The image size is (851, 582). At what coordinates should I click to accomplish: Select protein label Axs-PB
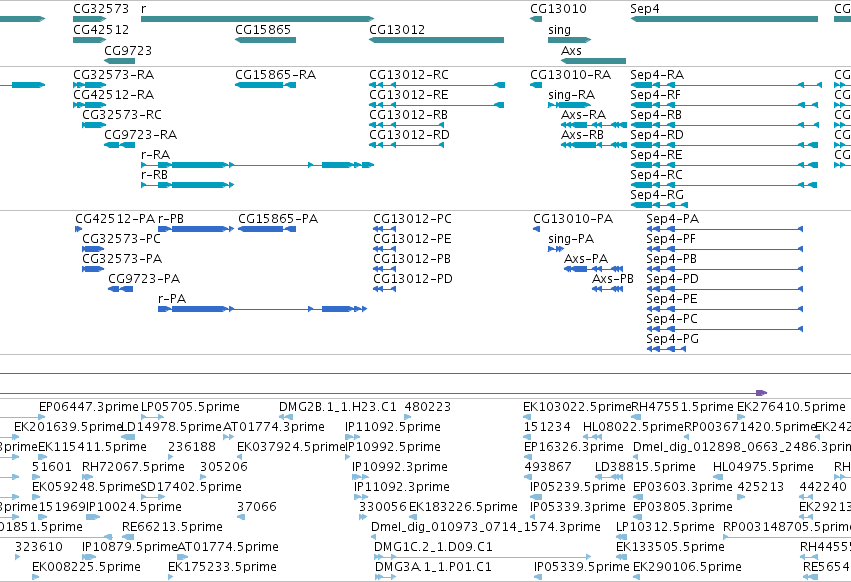tap(613, 279)
